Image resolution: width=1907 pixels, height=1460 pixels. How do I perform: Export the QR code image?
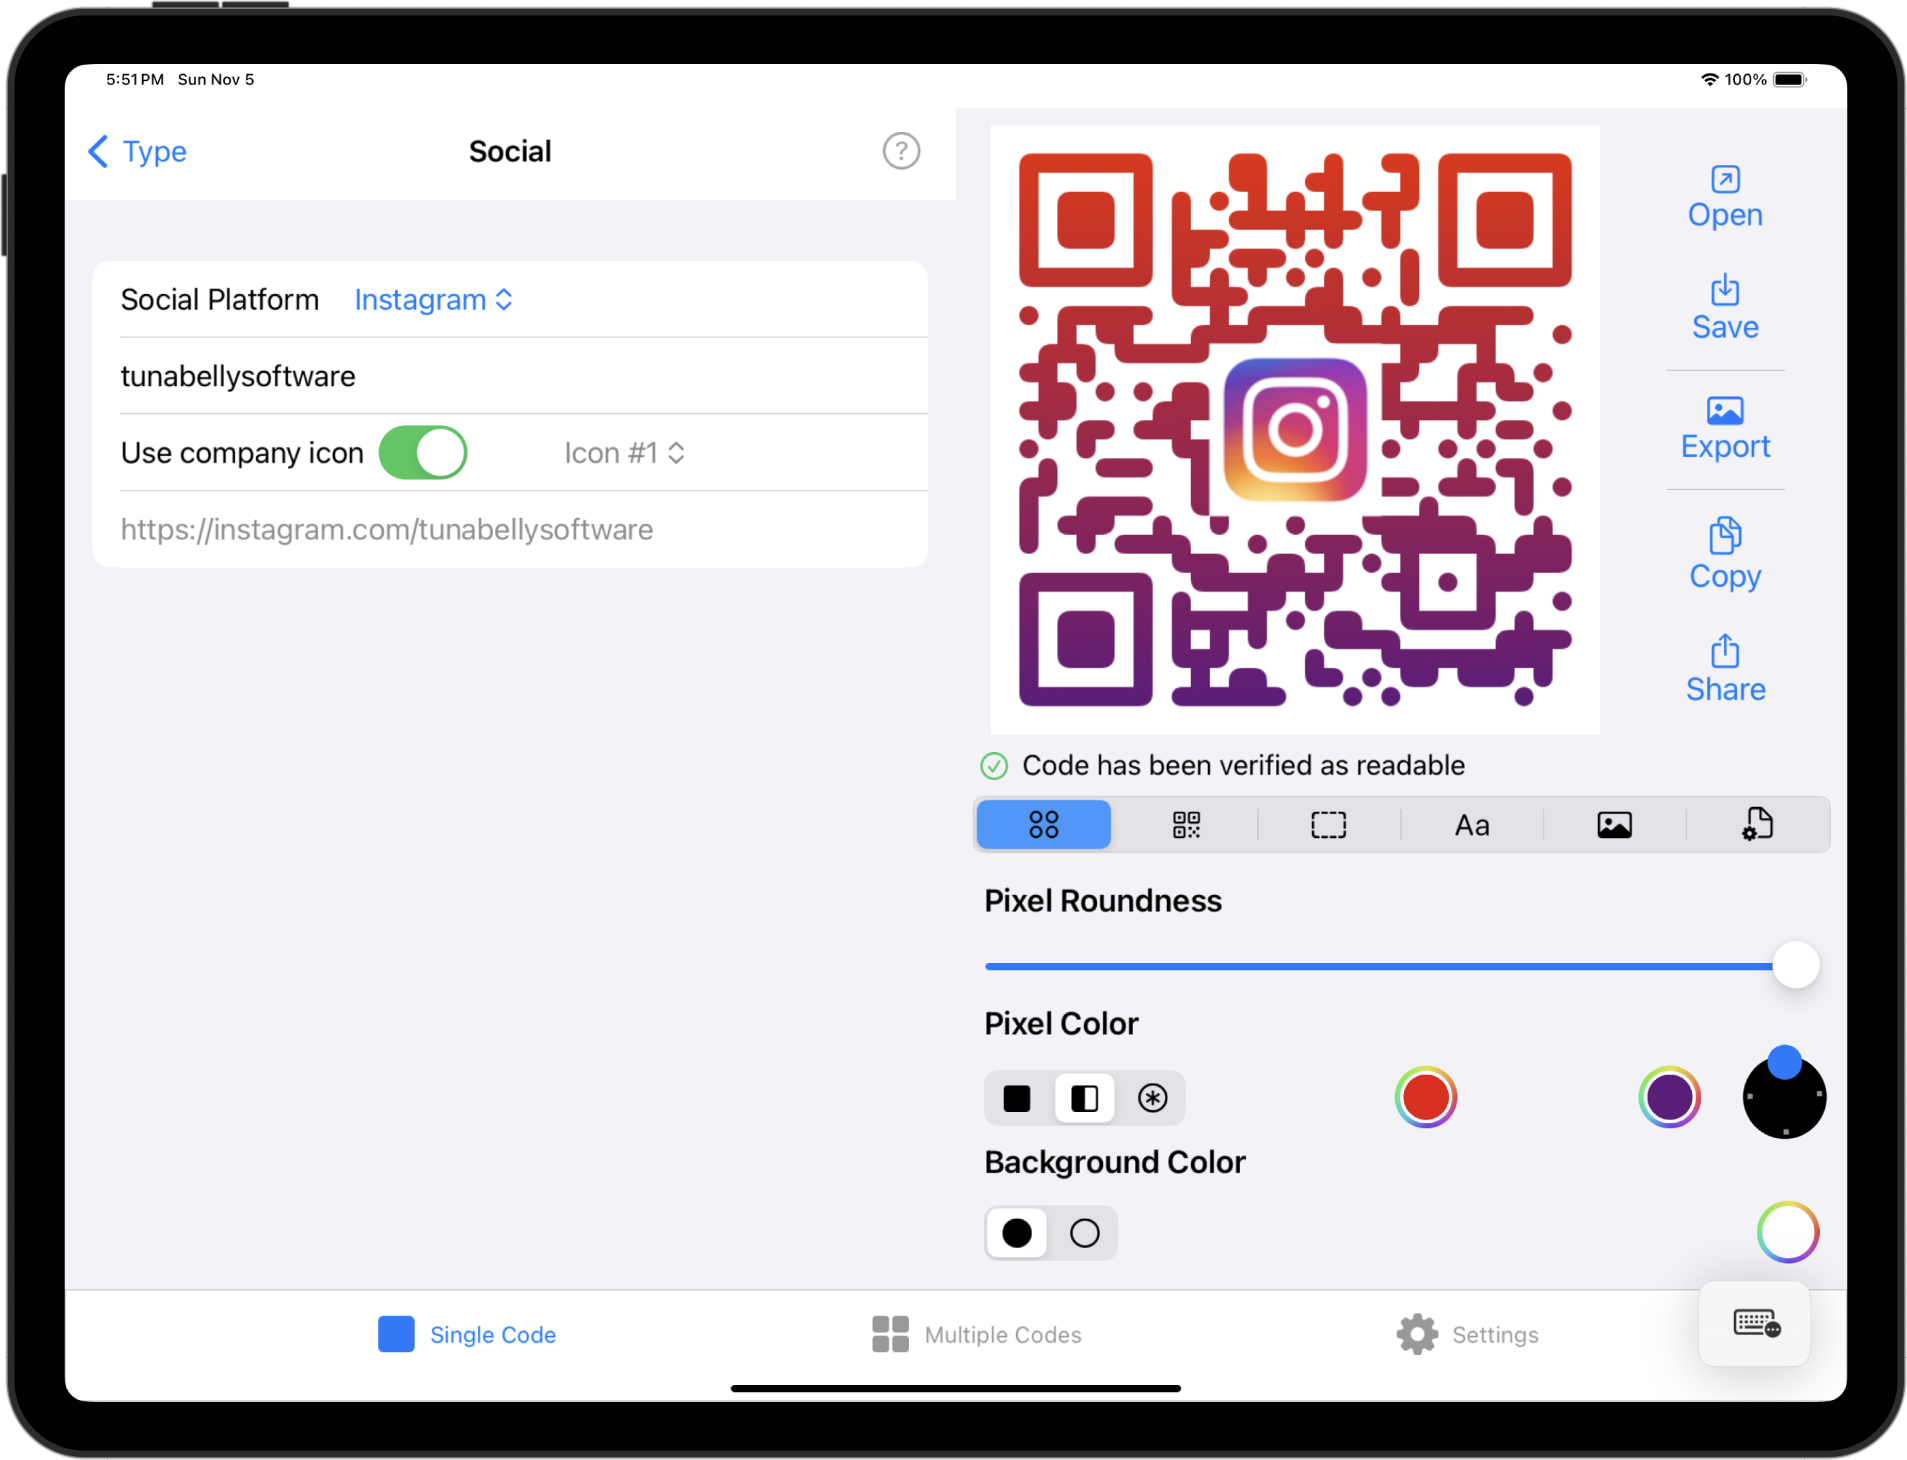(x=1724, y=429)
